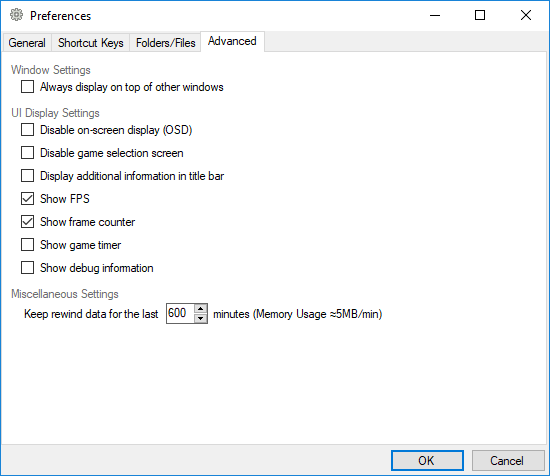Check Disable on-screen display (OSD)
This screenshot has width=550, height=476.
click(27, 130)
